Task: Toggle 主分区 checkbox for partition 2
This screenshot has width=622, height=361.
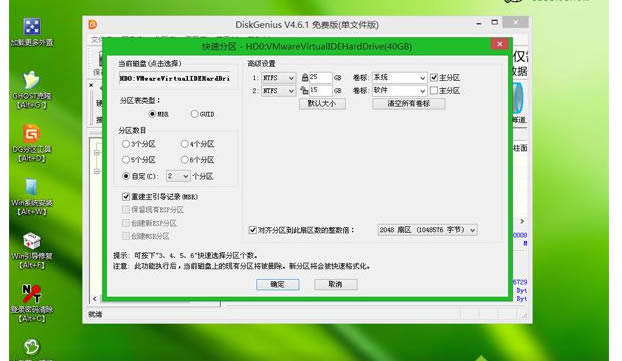Action: pos(434,91)
